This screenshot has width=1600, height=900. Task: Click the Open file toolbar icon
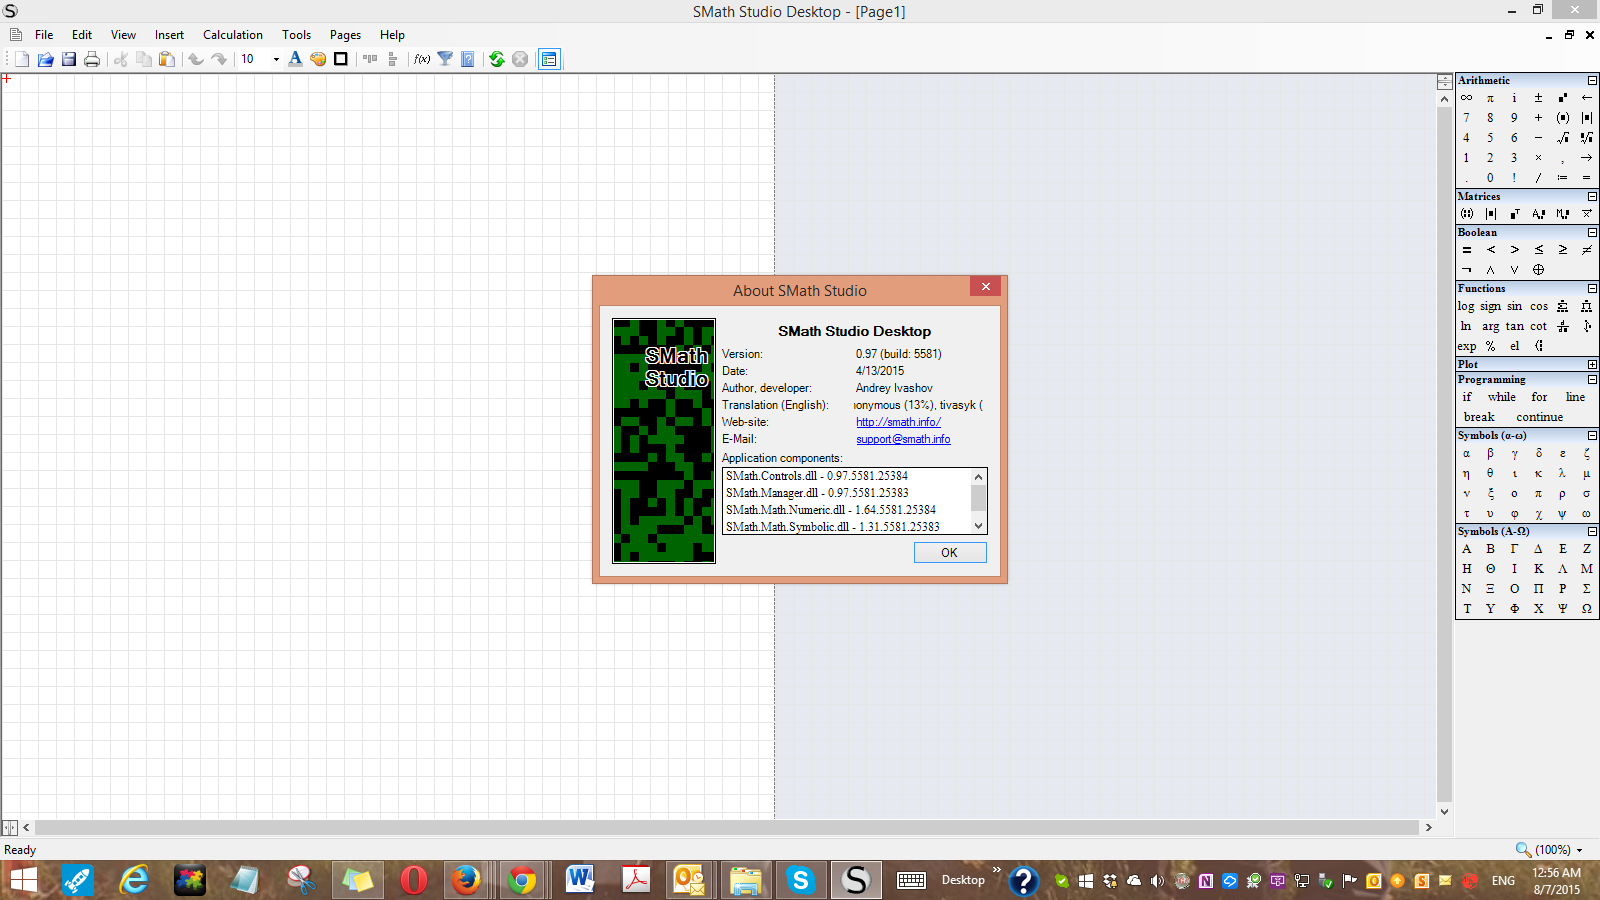tap(45, 59)
